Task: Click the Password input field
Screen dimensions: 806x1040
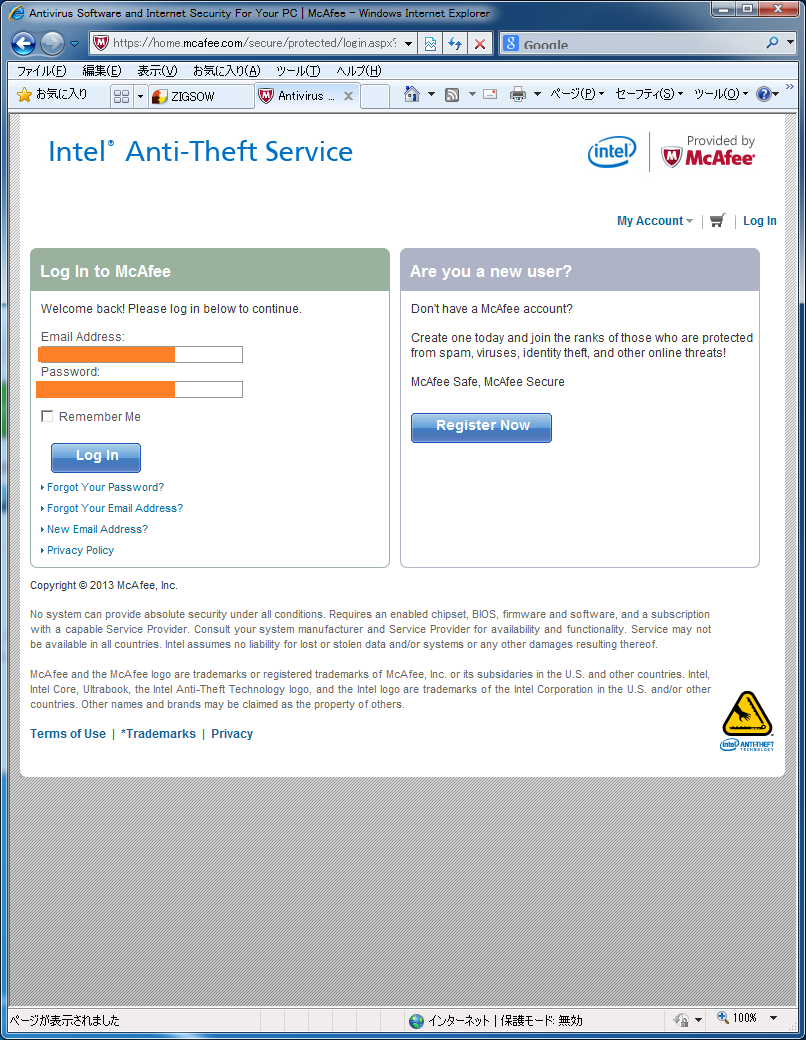Action: (x=139, y=389)
